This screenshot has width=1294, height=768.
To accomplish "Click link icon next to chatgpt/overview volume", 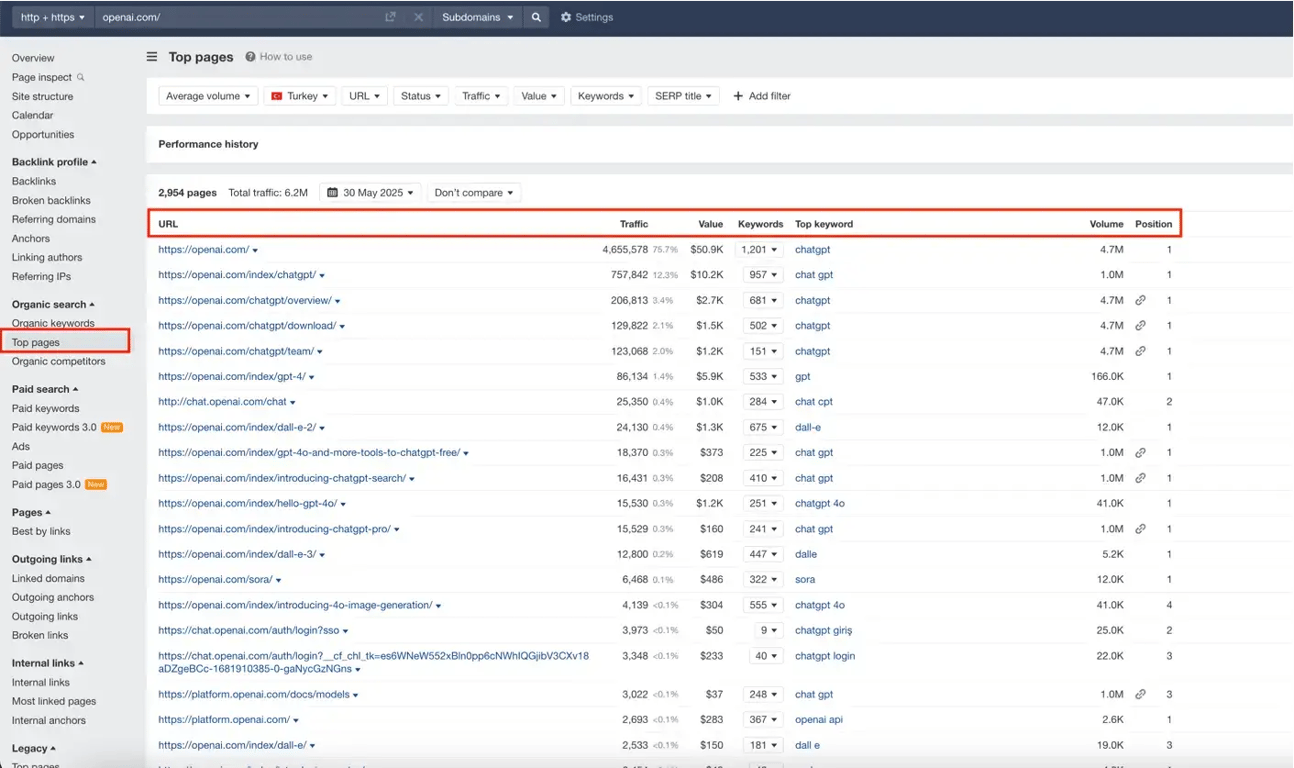I will point(1140,300).
